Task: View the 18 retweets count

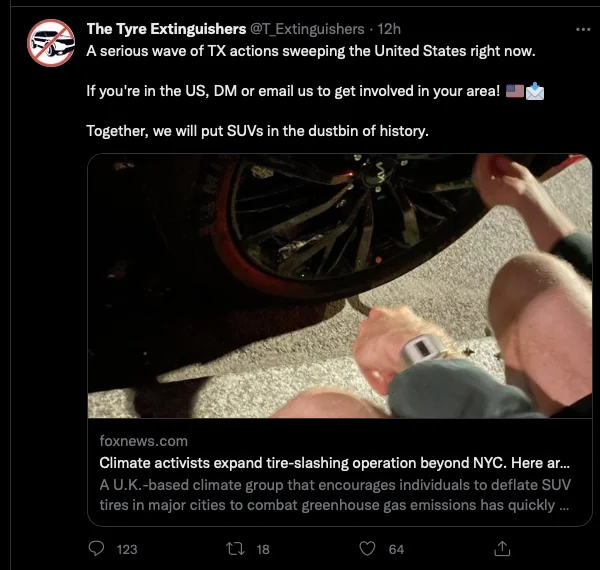Action: coord(263,549)
